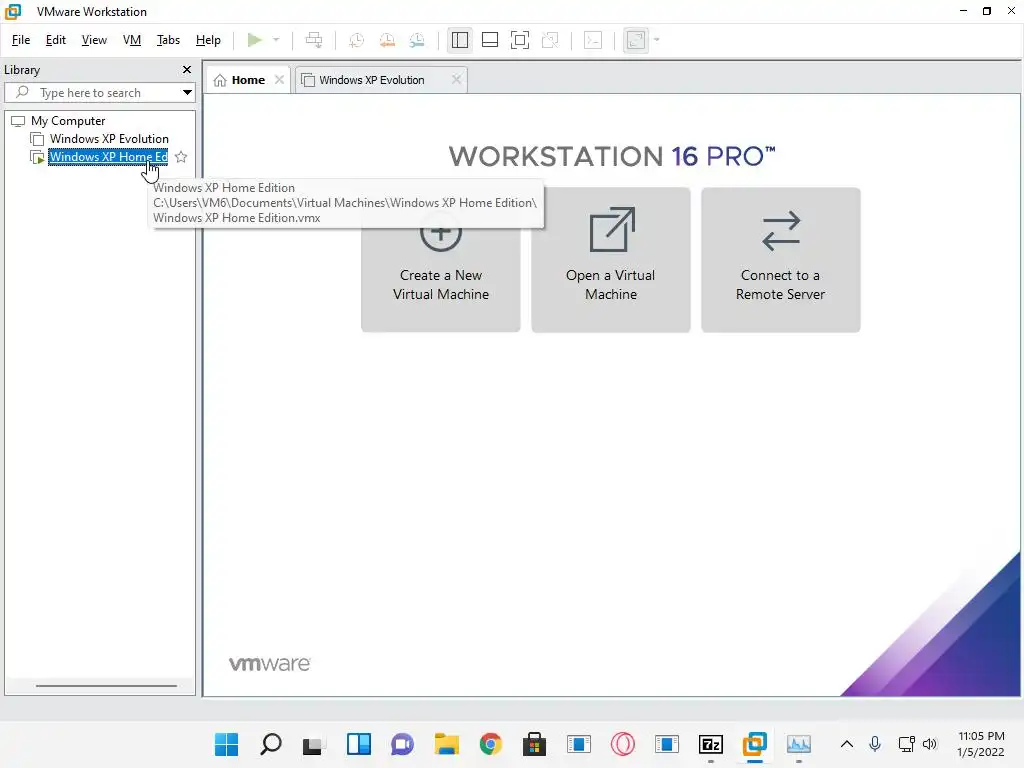Viewport: 1024px width, 768px height.
Task: Open the Edit menu
Action: click(56, 40)
